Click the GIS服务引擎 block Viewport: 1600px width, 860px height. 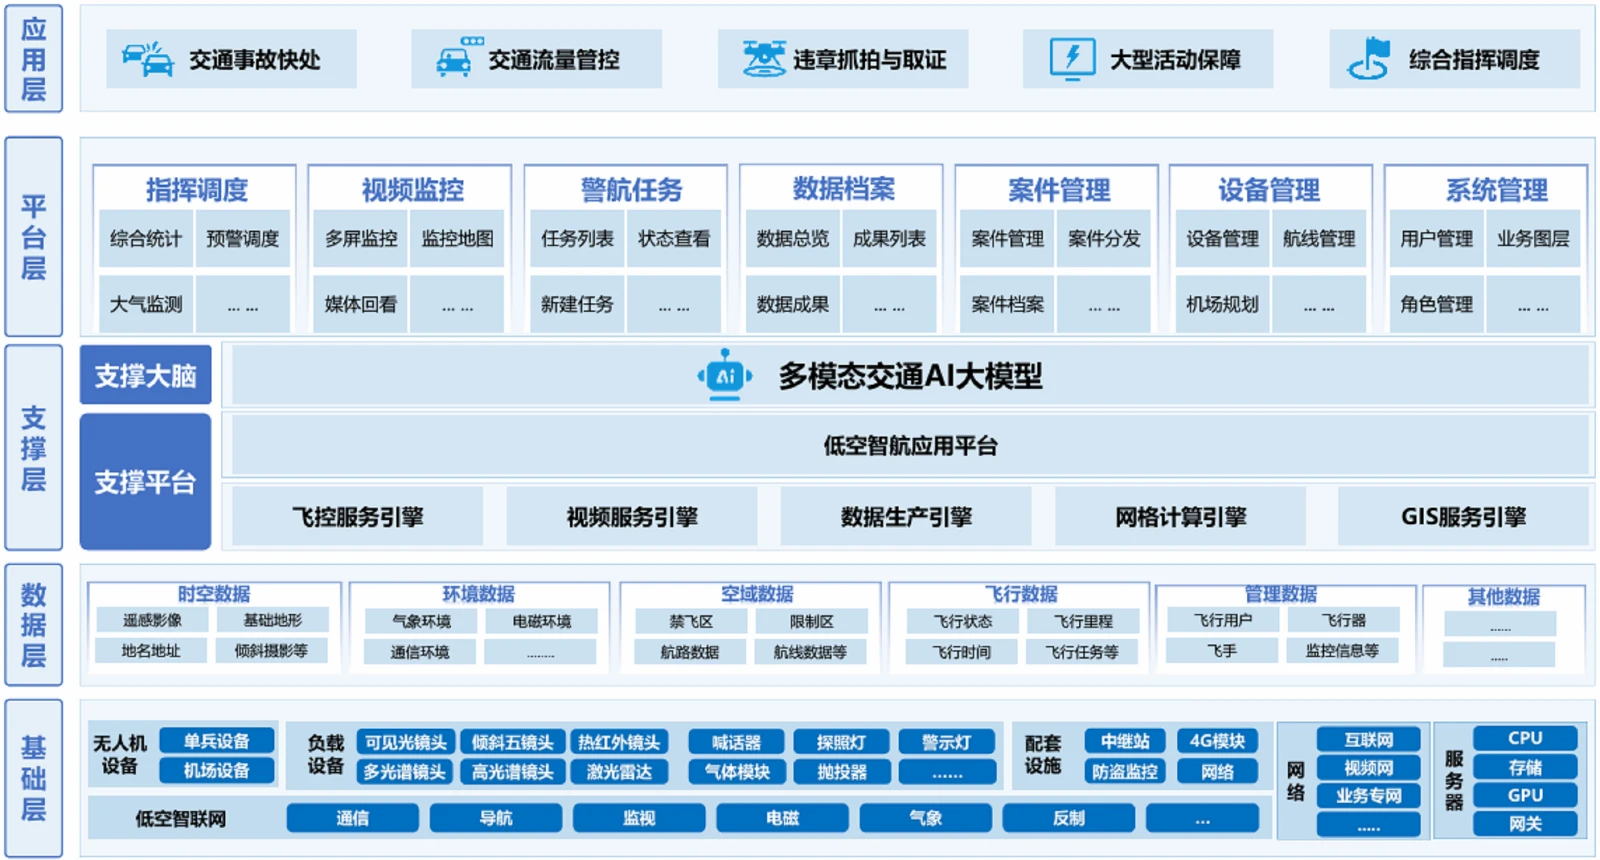pos(1463,517)
